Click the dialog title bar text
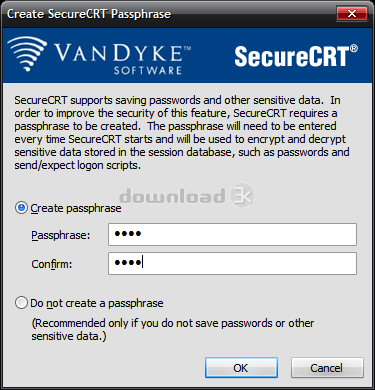Image resolution: width=375 pixels, height=390 pixels. pyautogui.click(x=89, y=14)
